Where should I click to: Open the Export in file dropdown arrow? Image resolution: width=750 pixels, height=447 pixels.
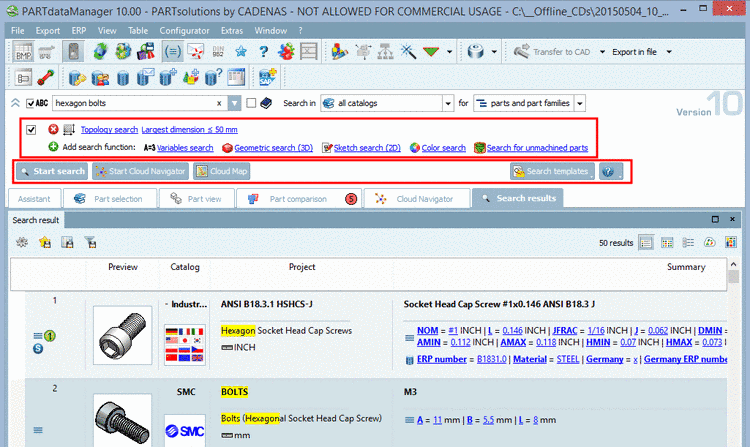pos(669,52)
